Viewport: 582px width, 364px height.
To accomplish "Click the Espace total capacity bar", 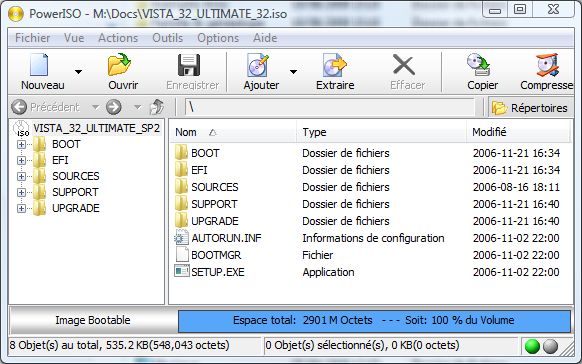I will (x=374, y=320).
